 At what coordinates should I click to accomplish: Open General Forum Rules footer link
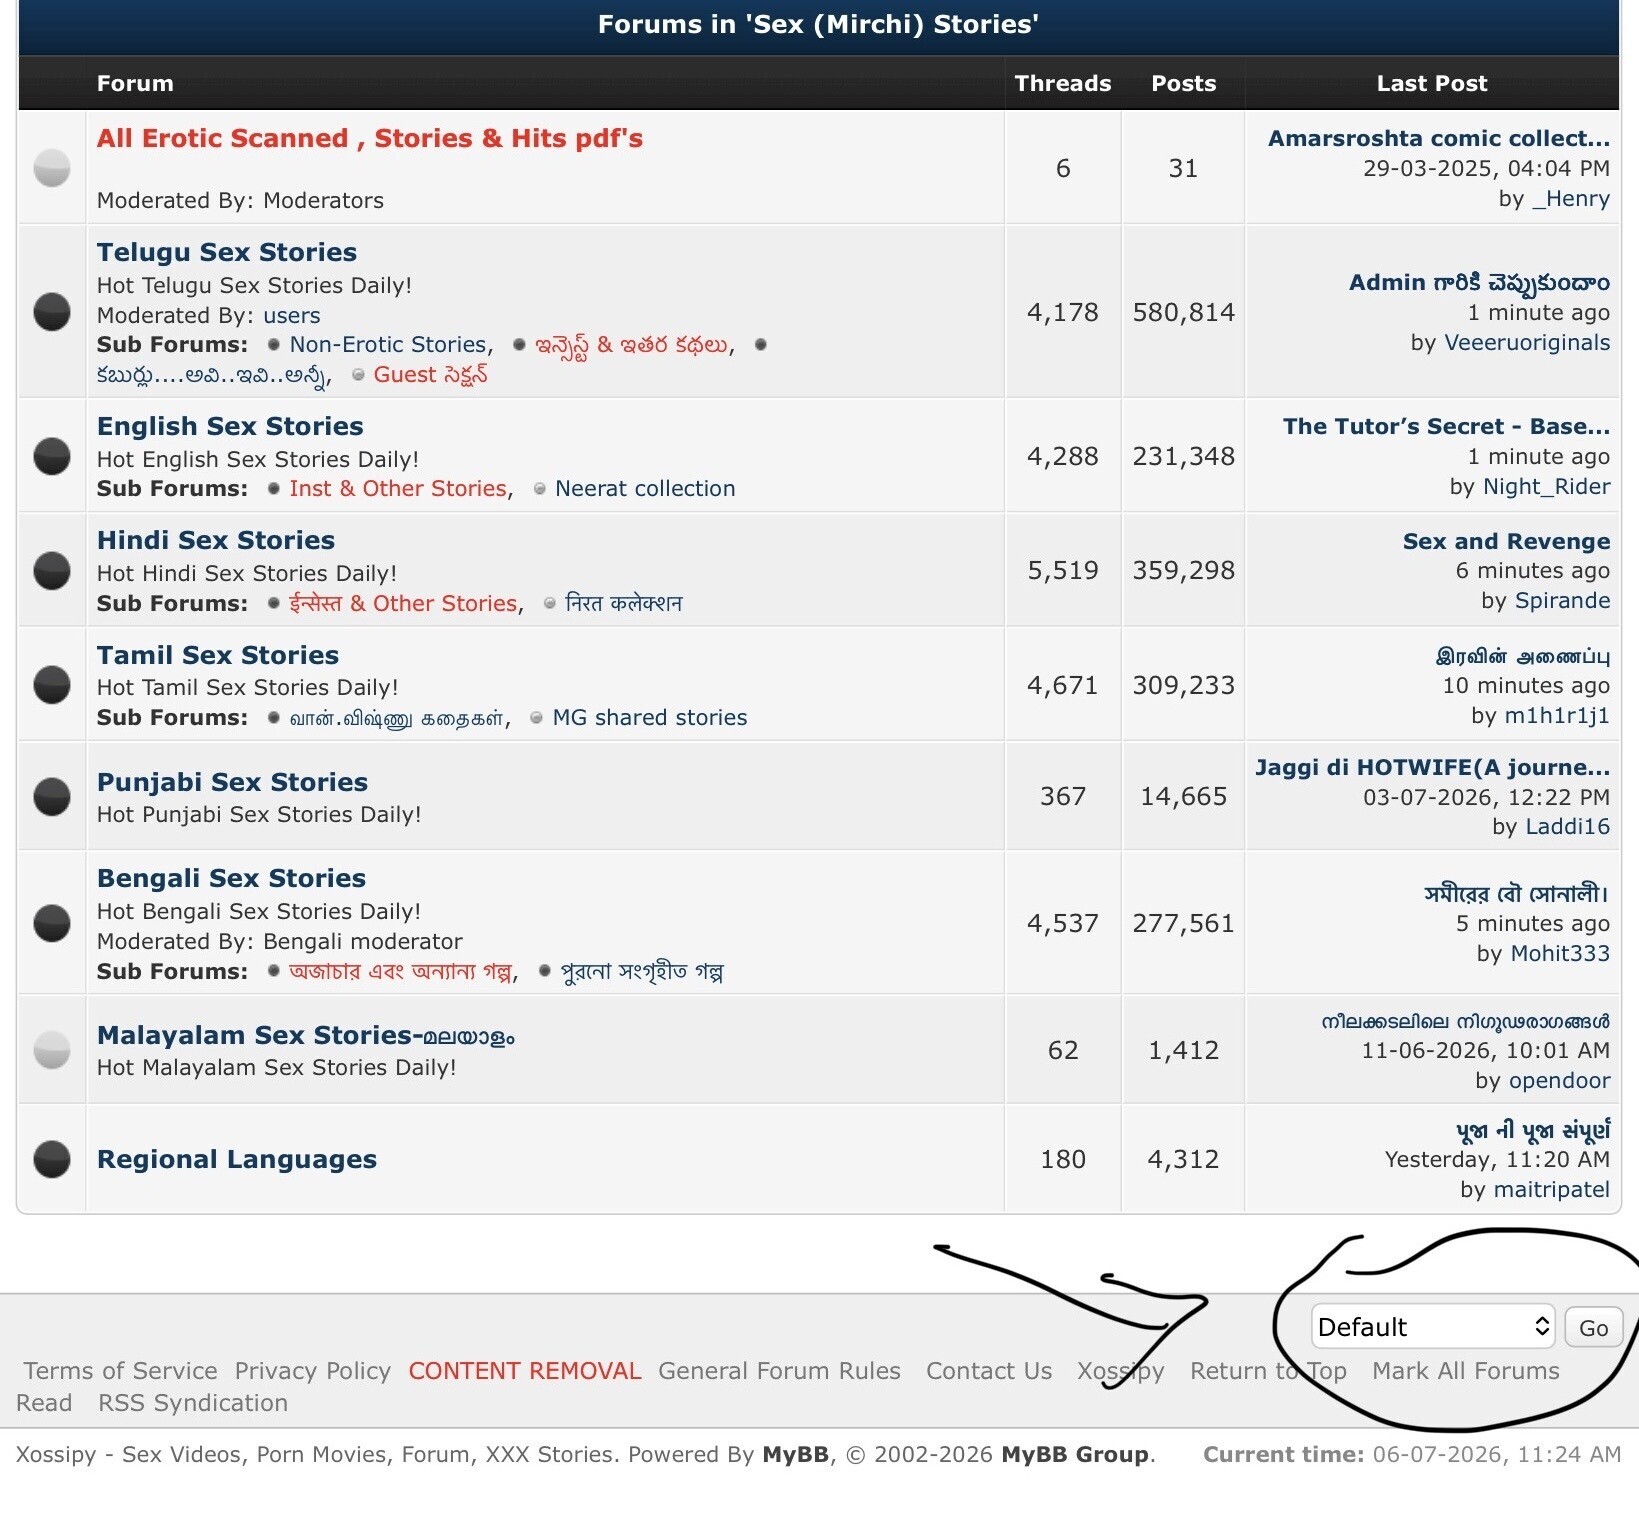pyautogui.click(x=779, y=1371)
